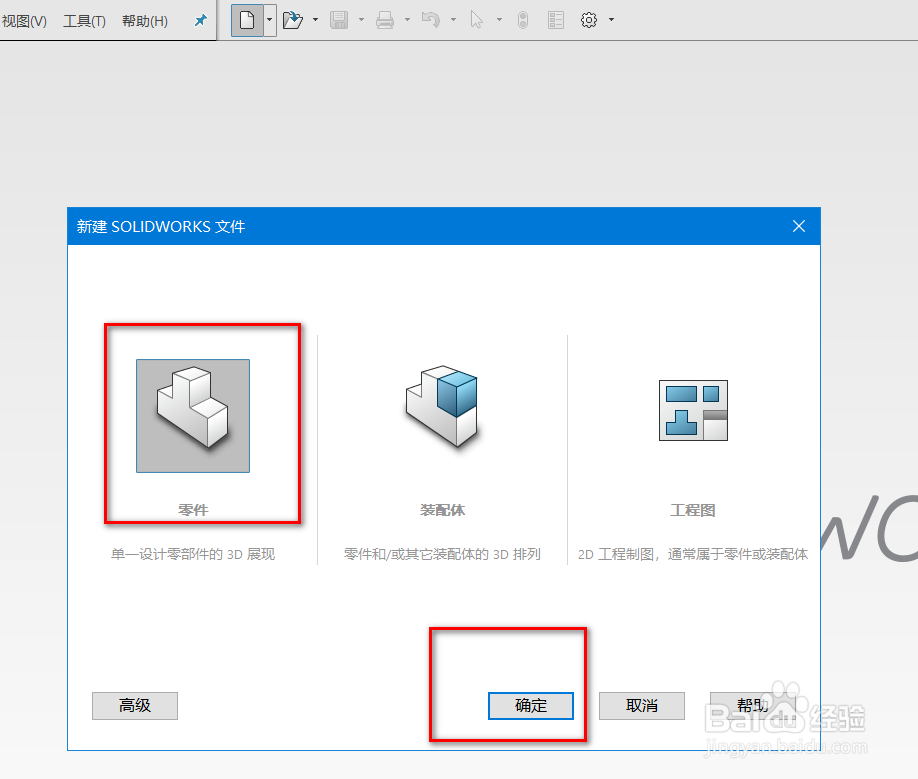The width and height of the screenshot is (918, 779).
Task: Click the Open file folder icon
Action: click(x=293, y=20)
